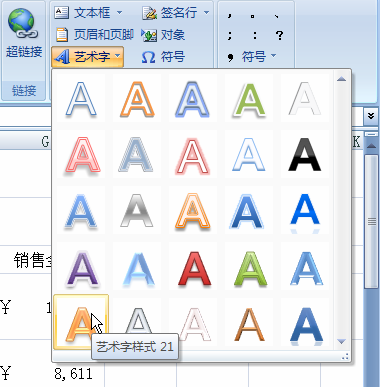Click the WordArt gallery scroll up arrow
This screenshot has width=380, height=387.
(x=341, y=79)
